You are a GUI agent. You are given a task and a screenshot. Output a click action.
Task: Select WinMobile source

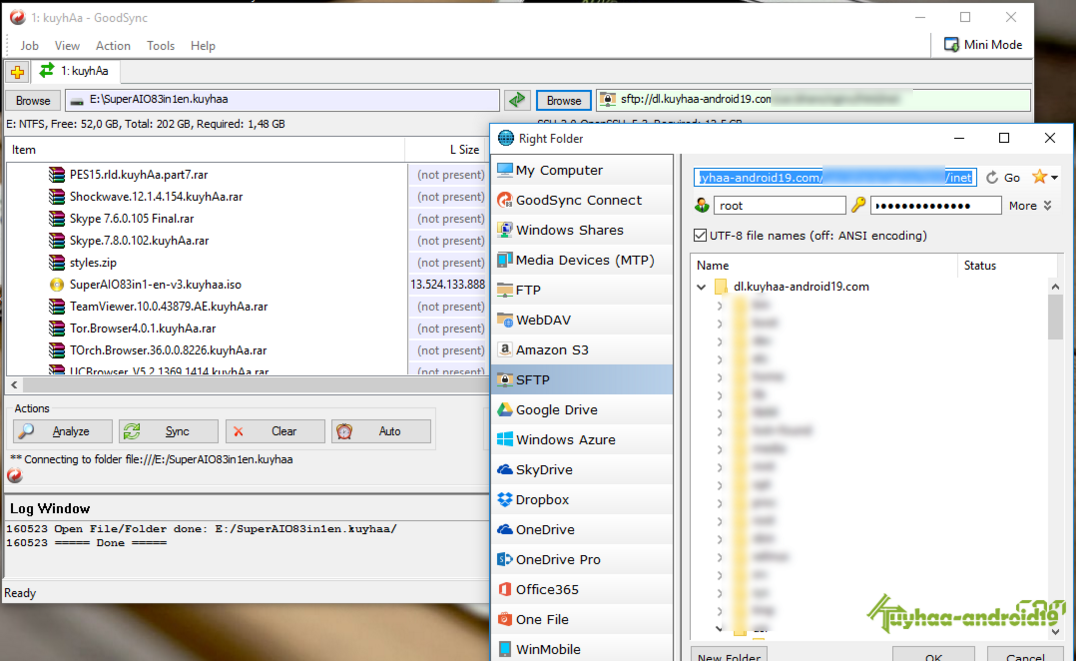coord(583,649)
